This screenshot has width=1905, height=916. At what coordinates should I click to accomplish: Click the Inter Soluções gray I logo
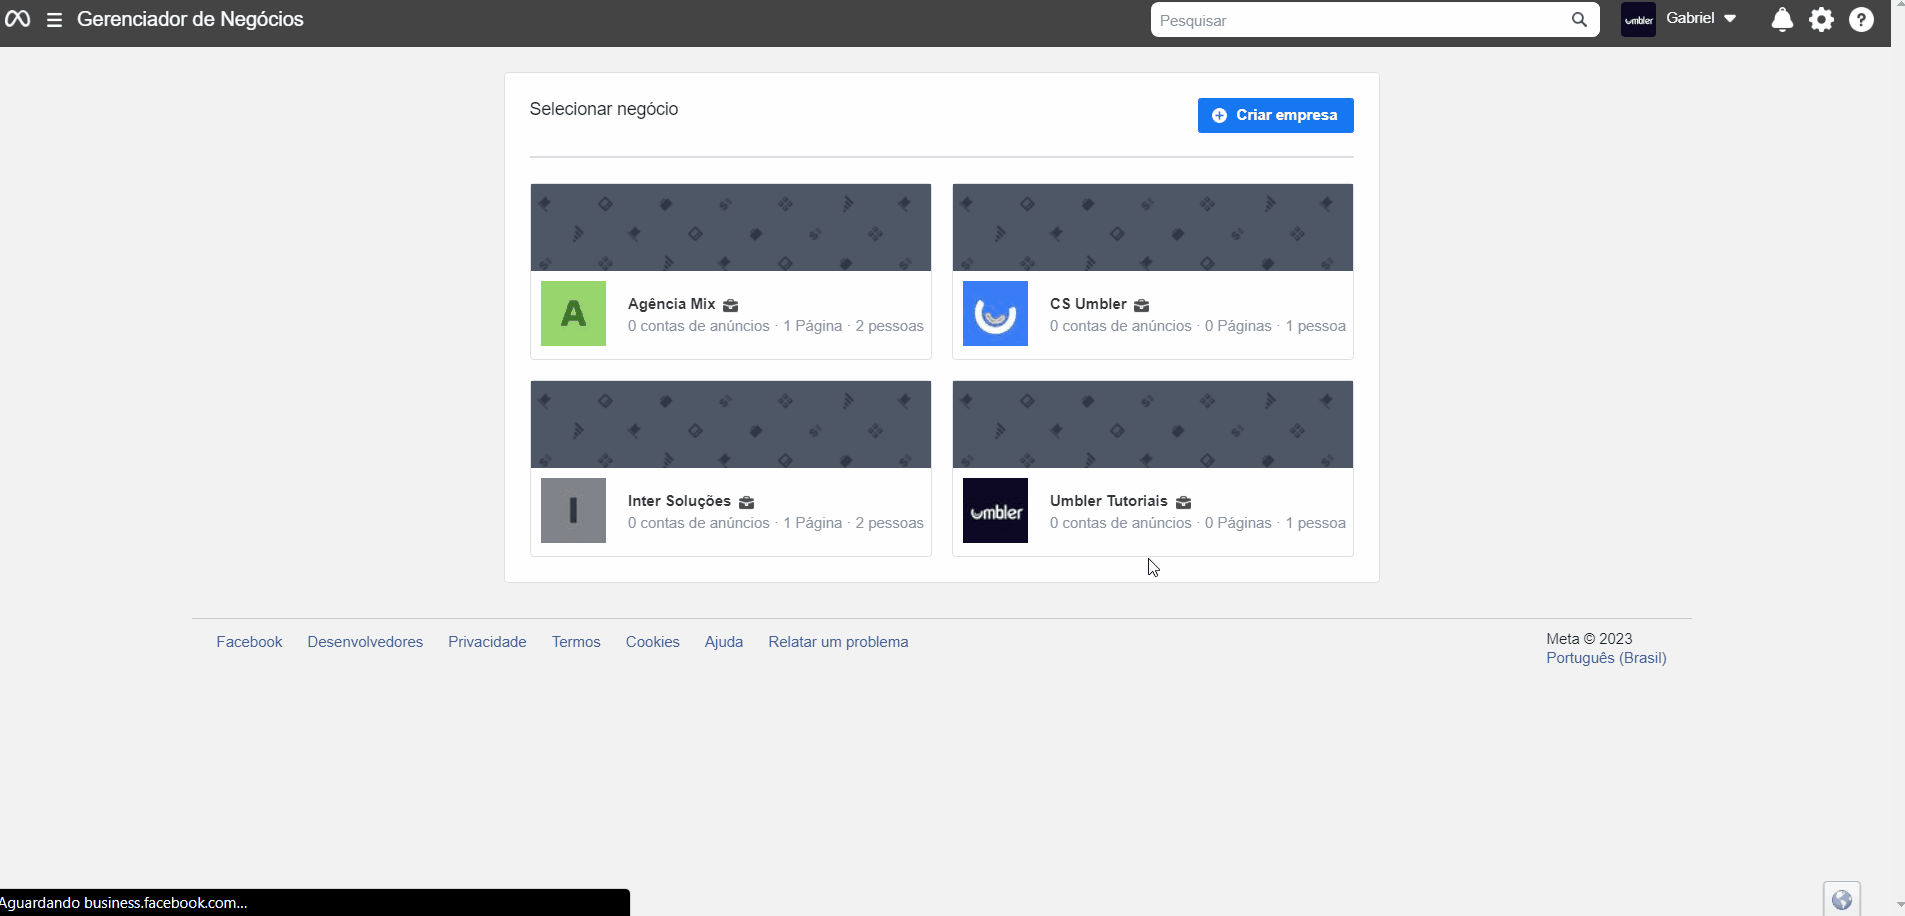tap(573, 510)
